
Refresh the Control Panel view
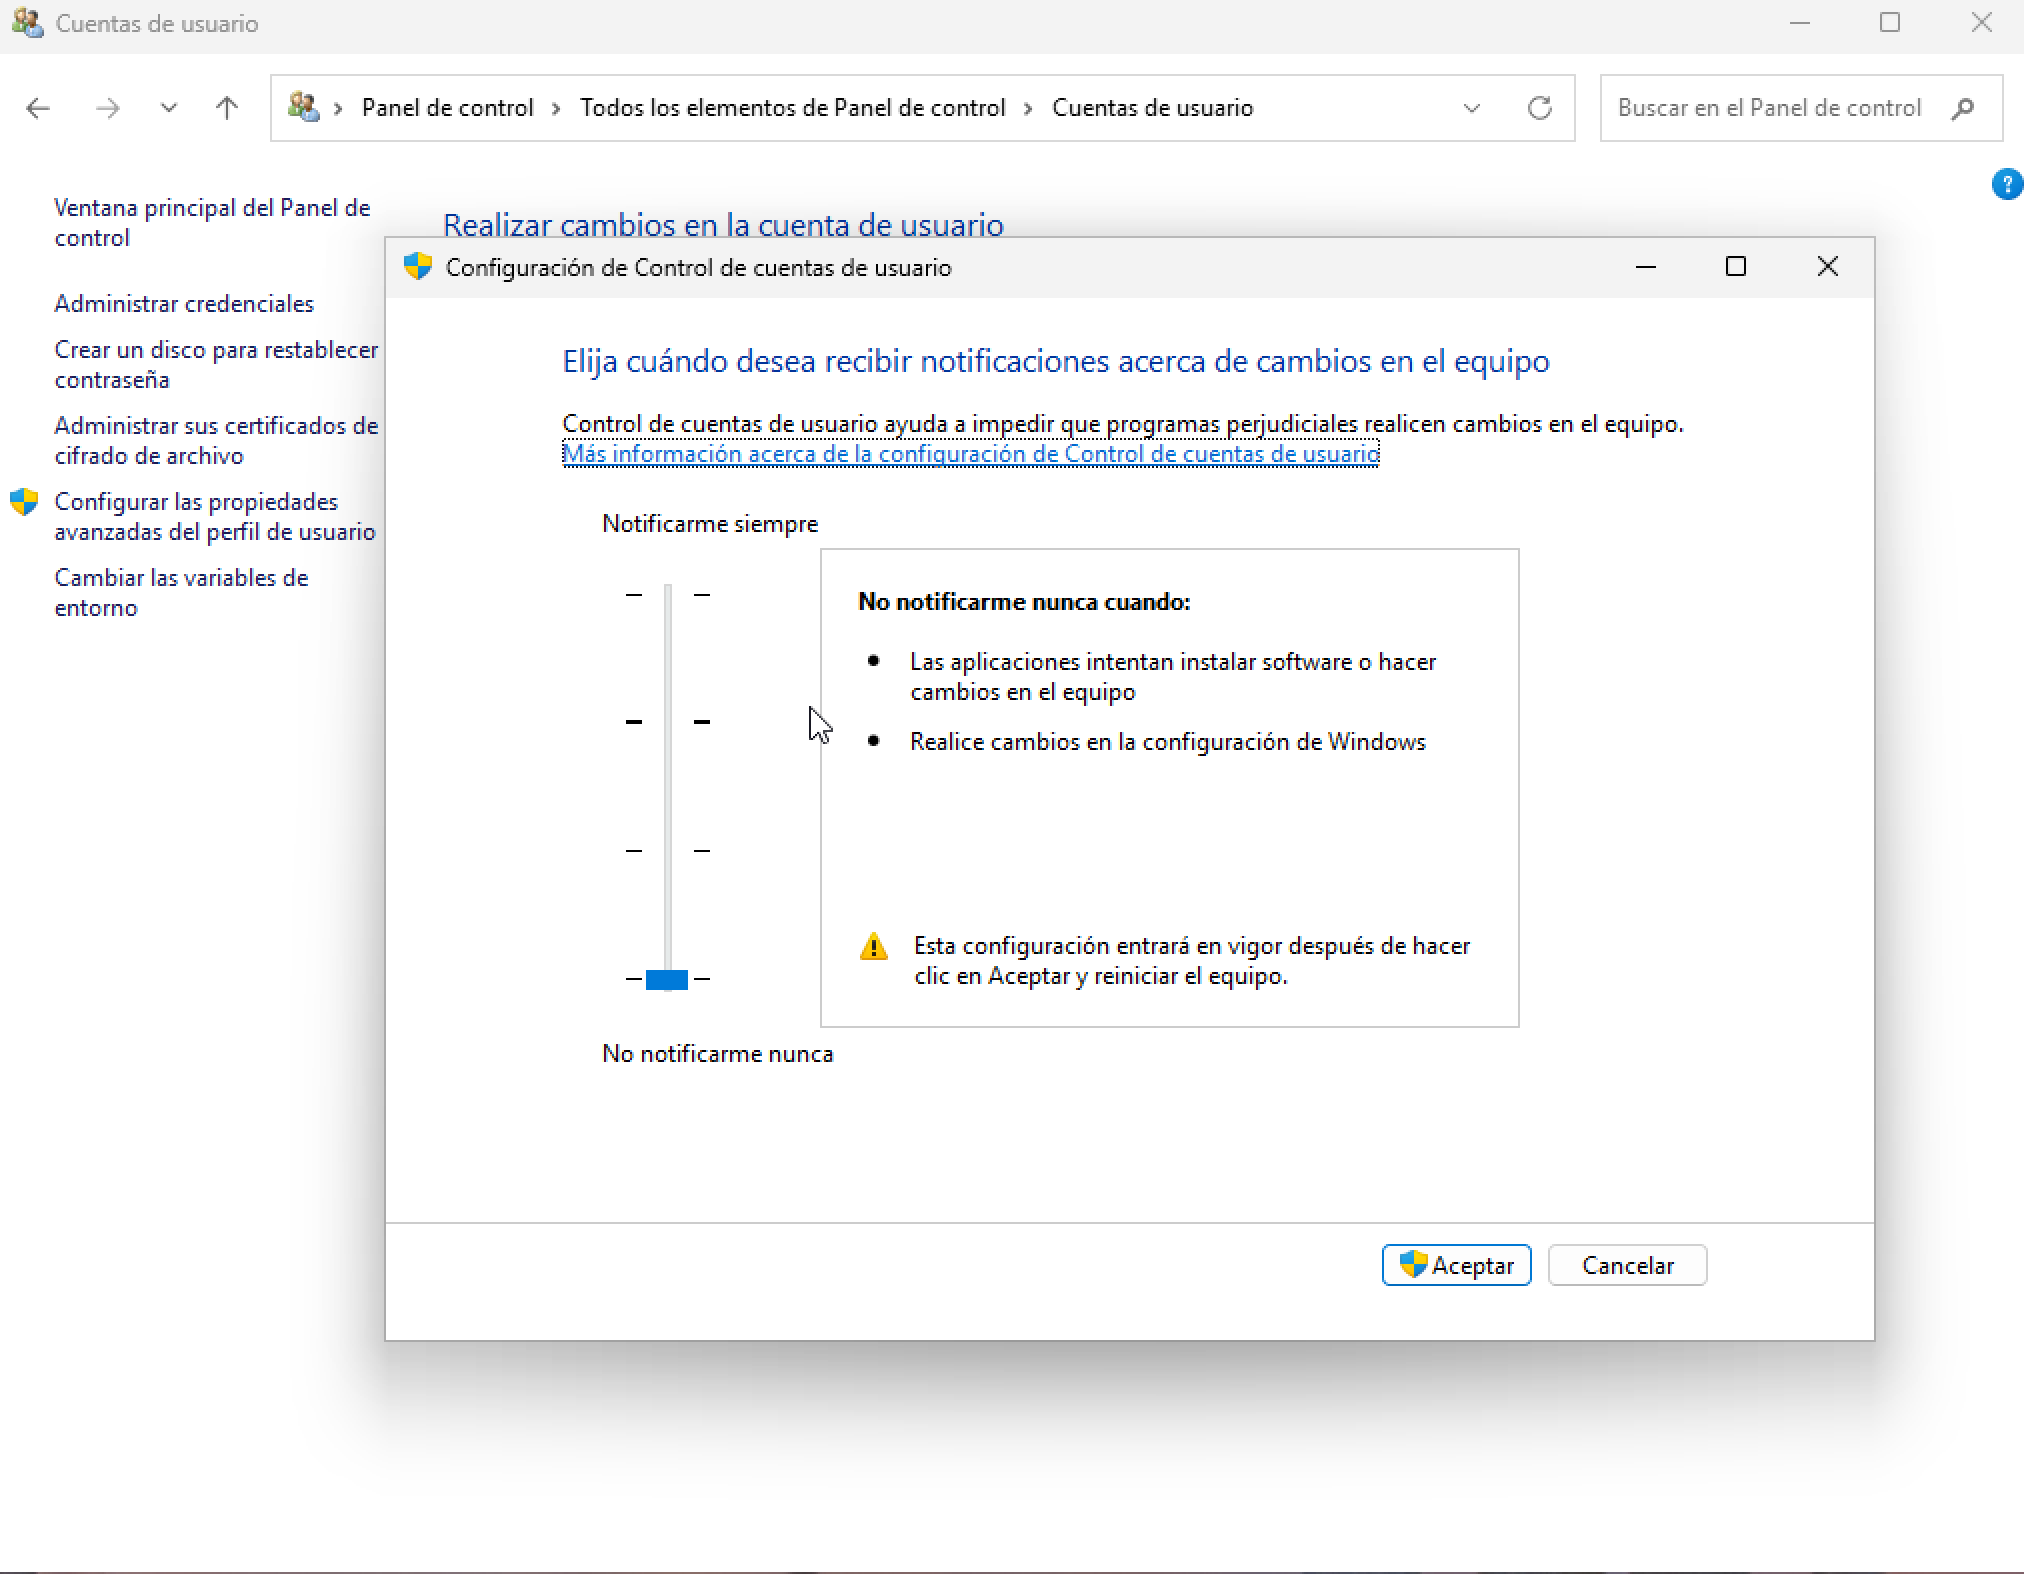[x=1540, y=108]
